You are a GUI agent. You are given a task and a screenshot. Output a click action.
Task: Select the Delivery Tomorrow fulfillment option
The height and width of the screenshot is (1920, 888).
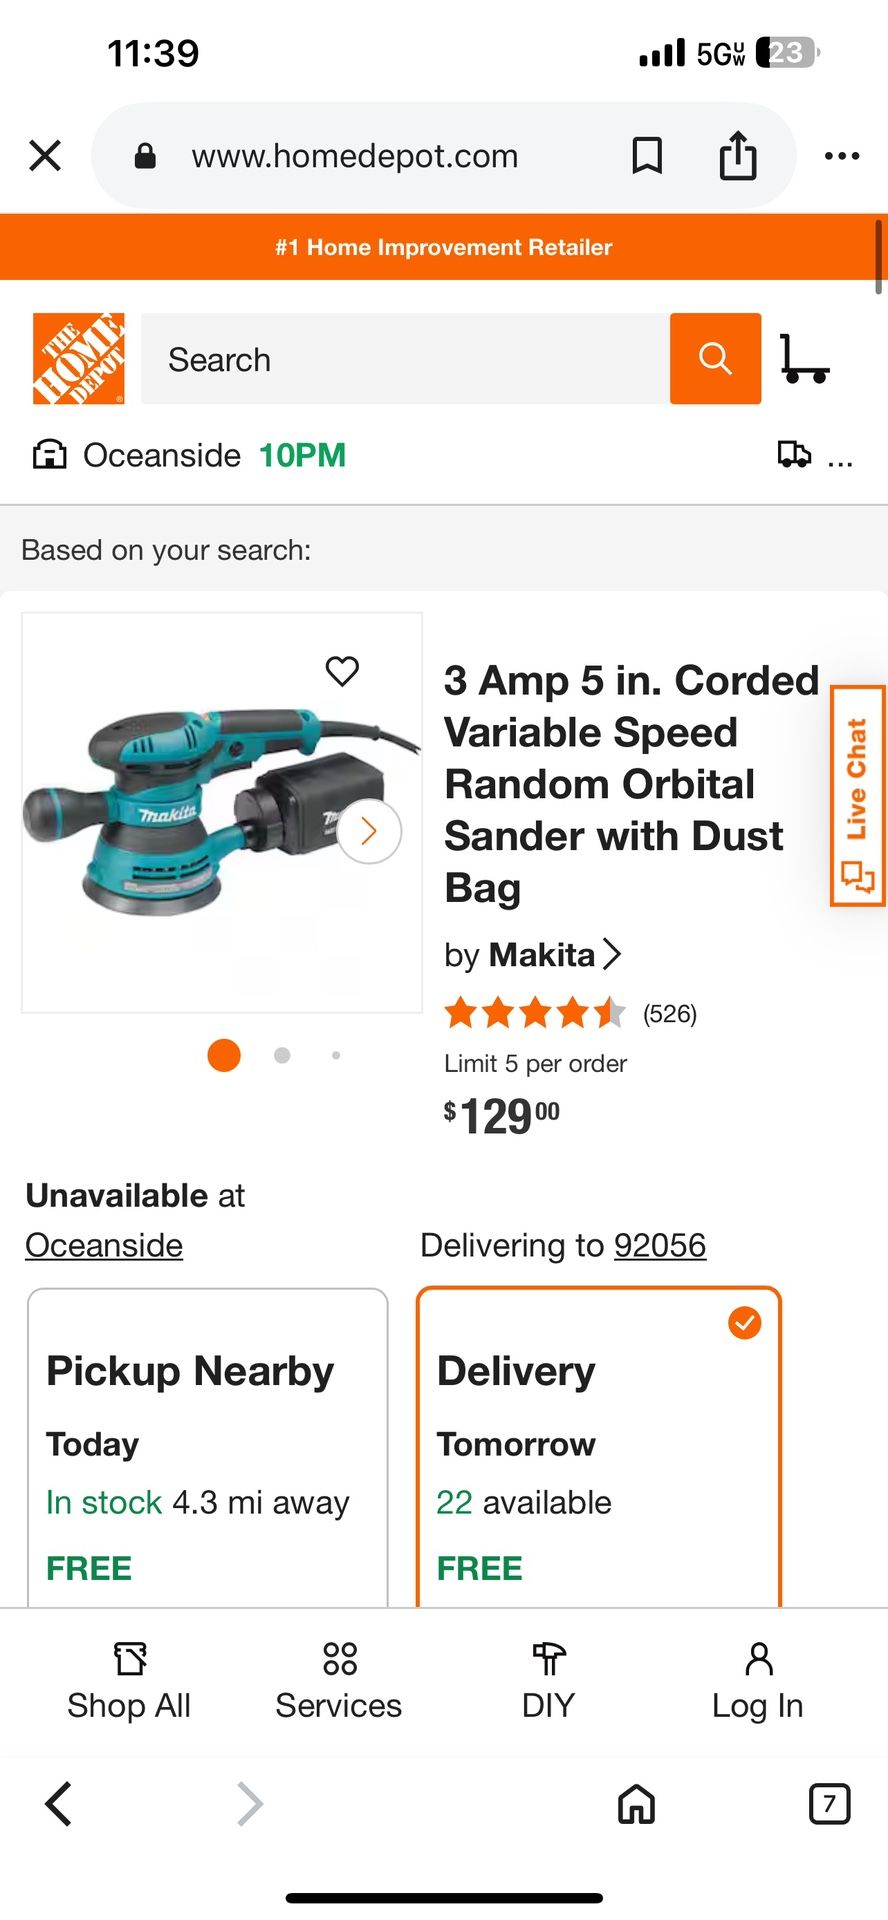point(597,1450)
